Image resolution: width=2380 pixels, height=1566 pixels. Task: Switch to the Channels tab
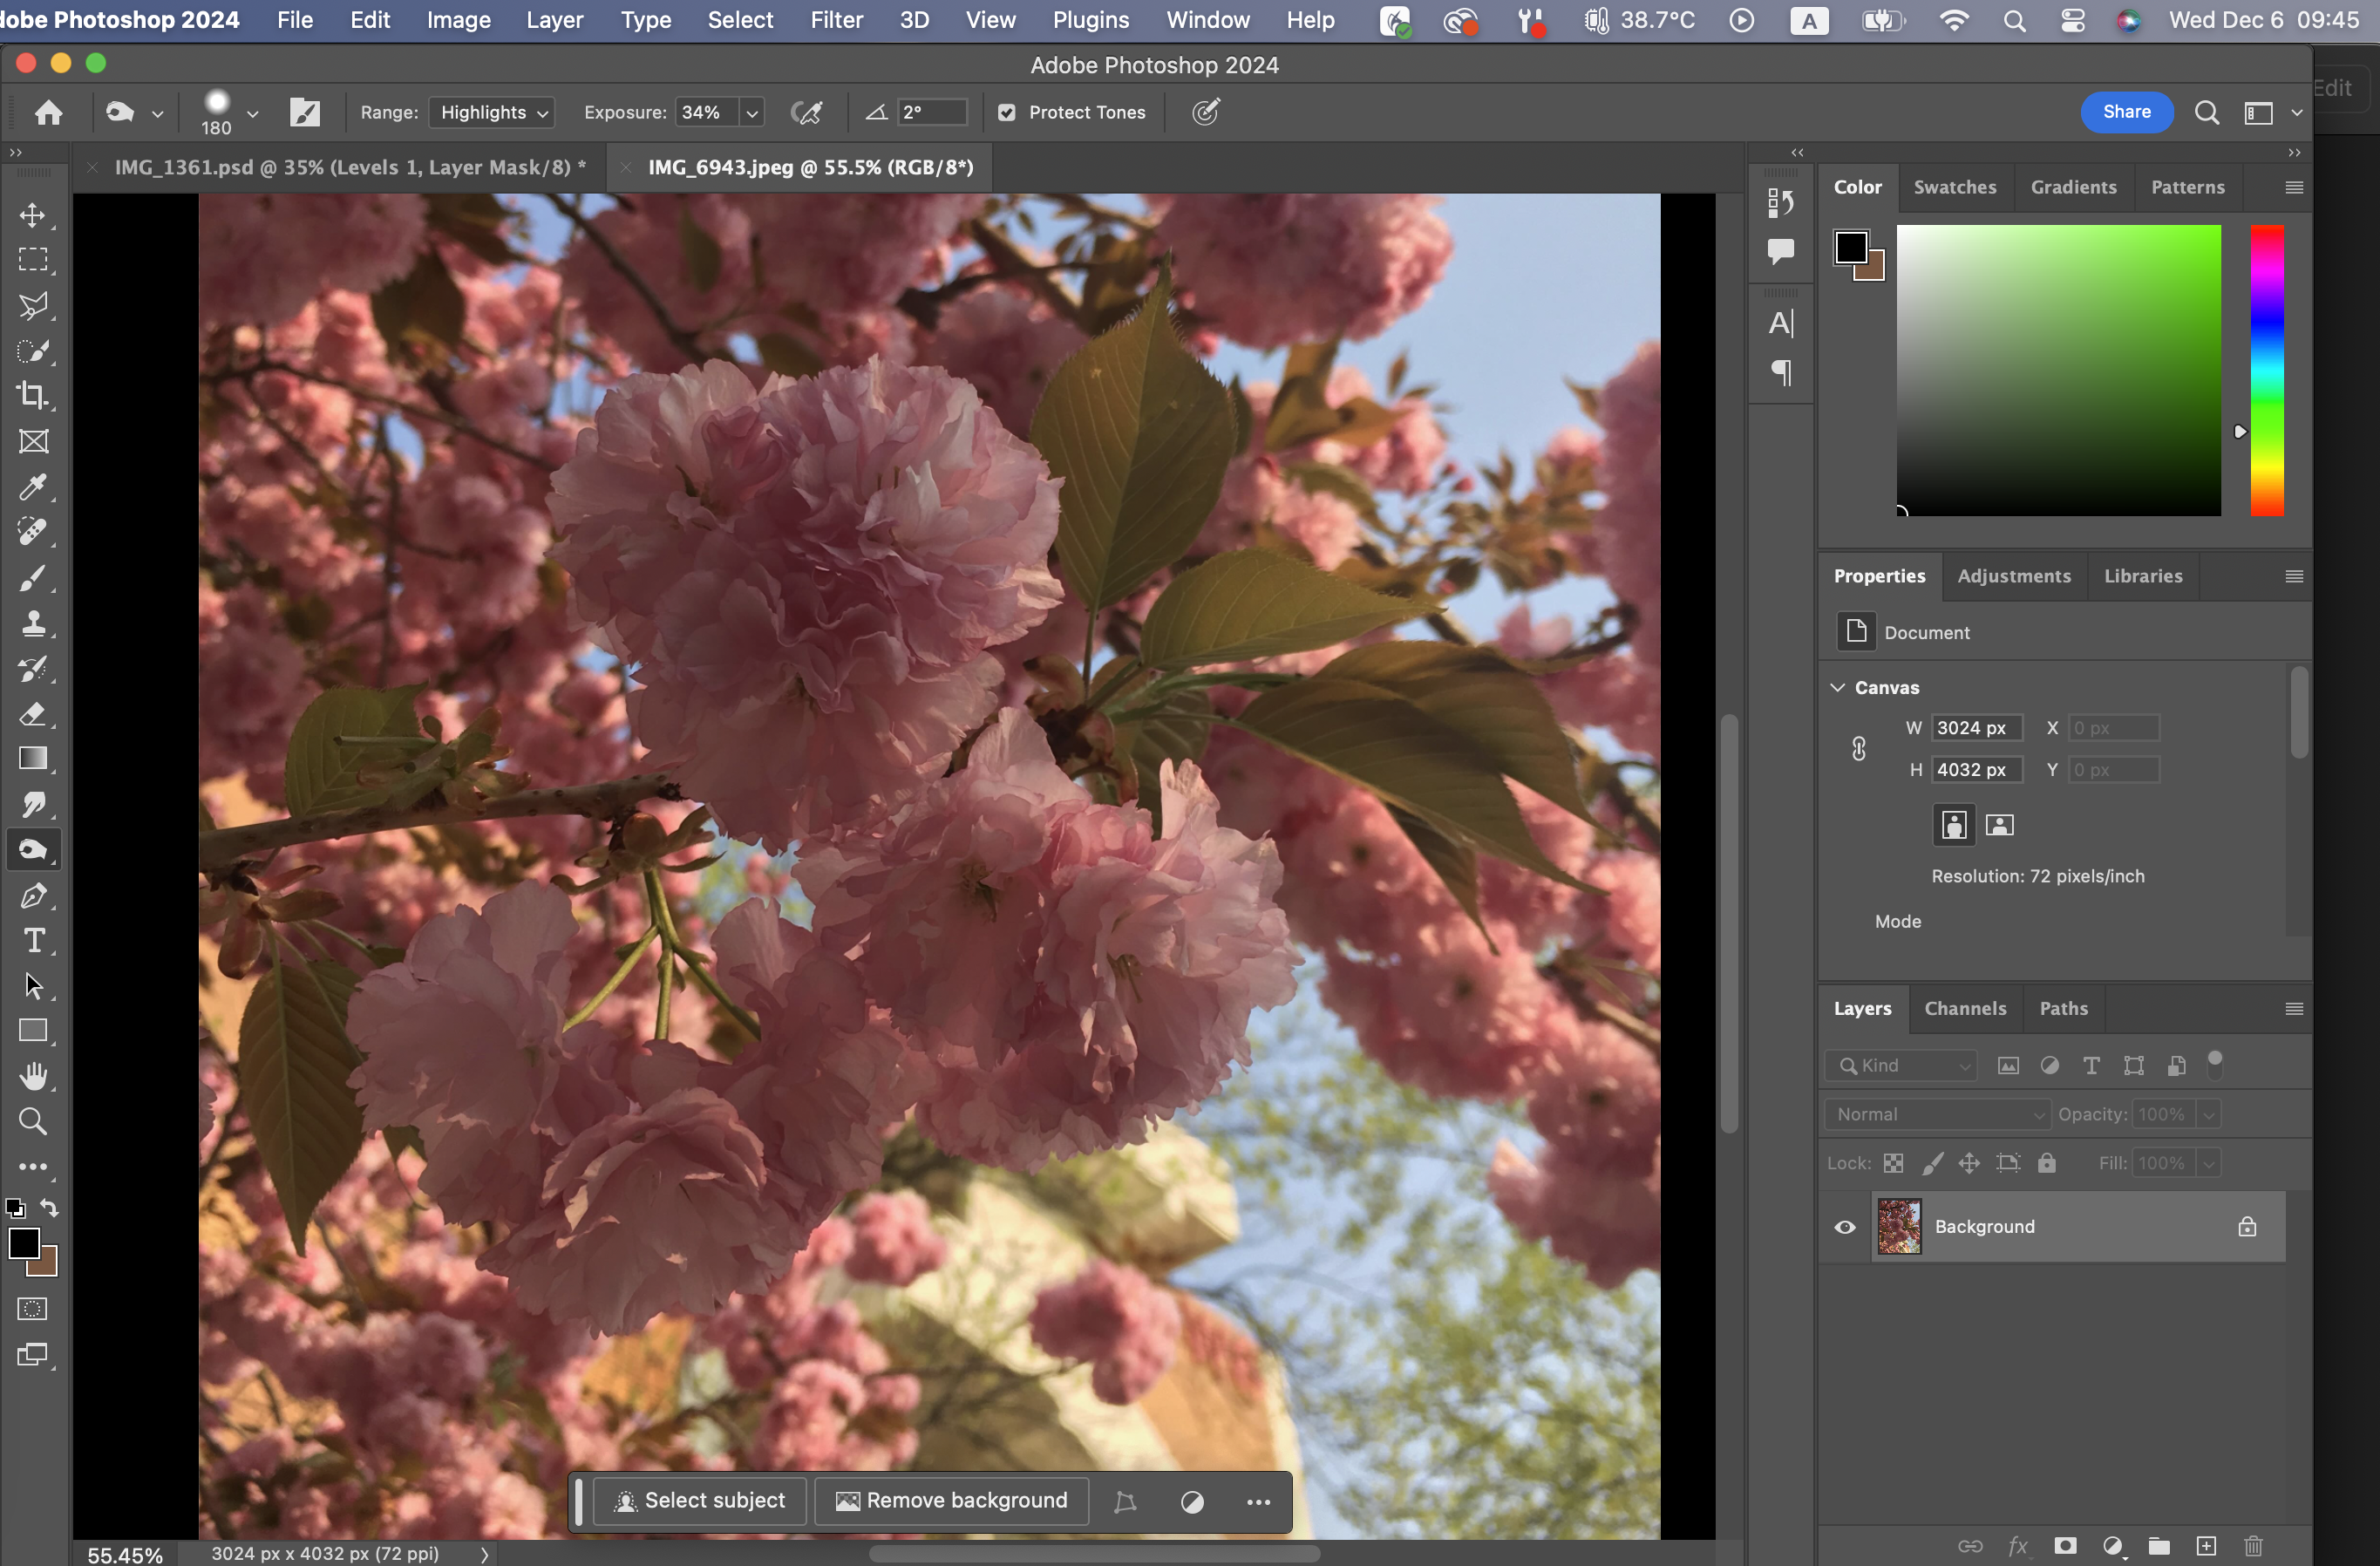(1965, 1008)
